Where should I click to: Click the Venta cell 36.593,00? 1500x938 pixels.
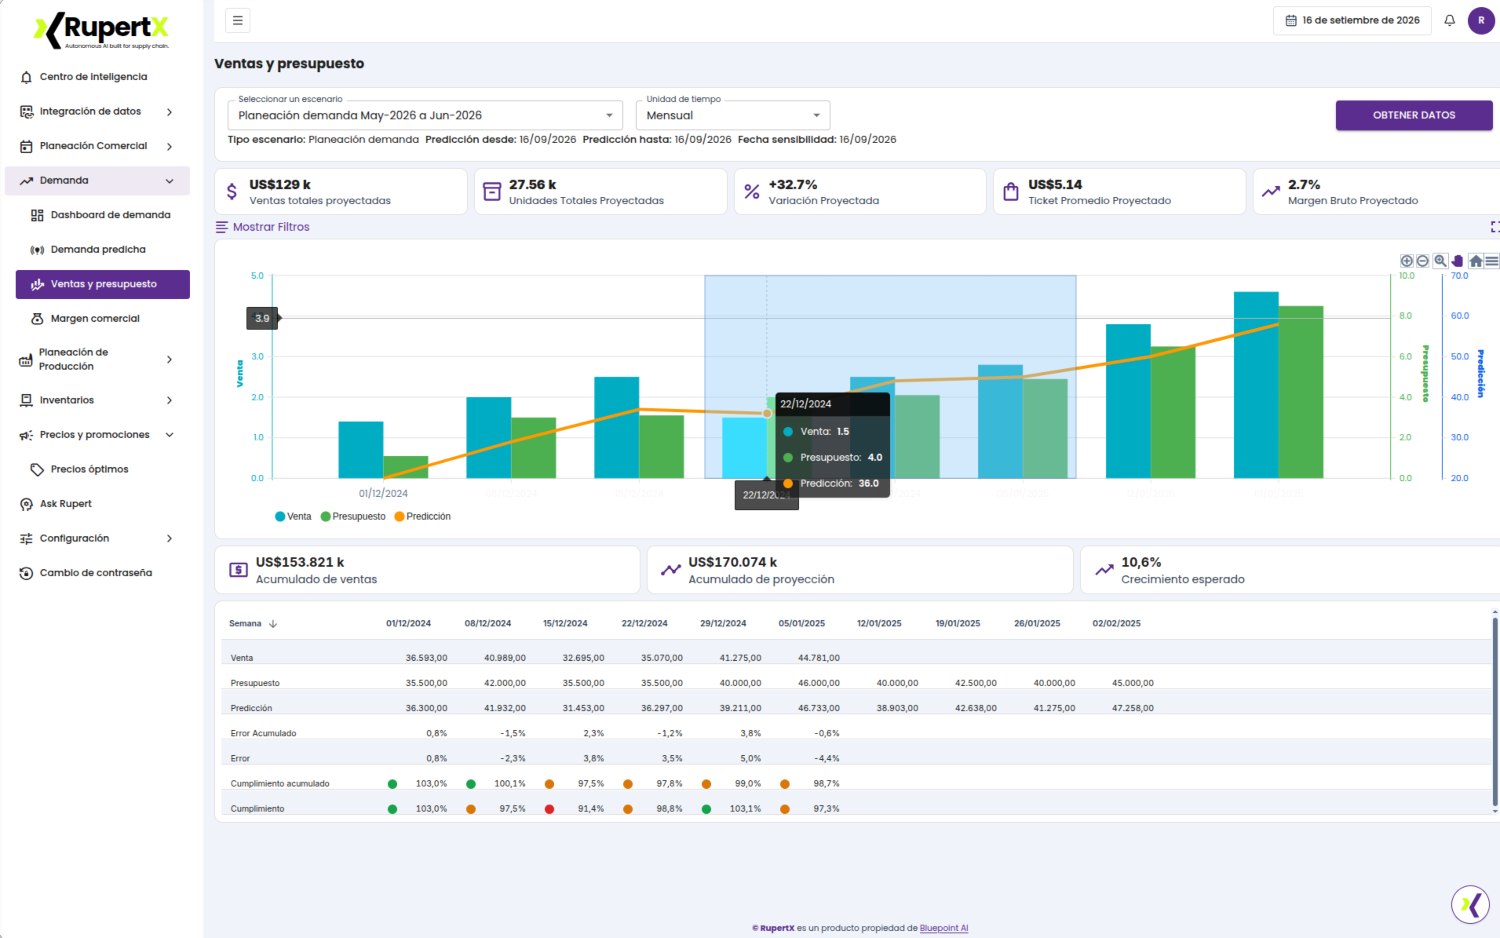[426, 658]
